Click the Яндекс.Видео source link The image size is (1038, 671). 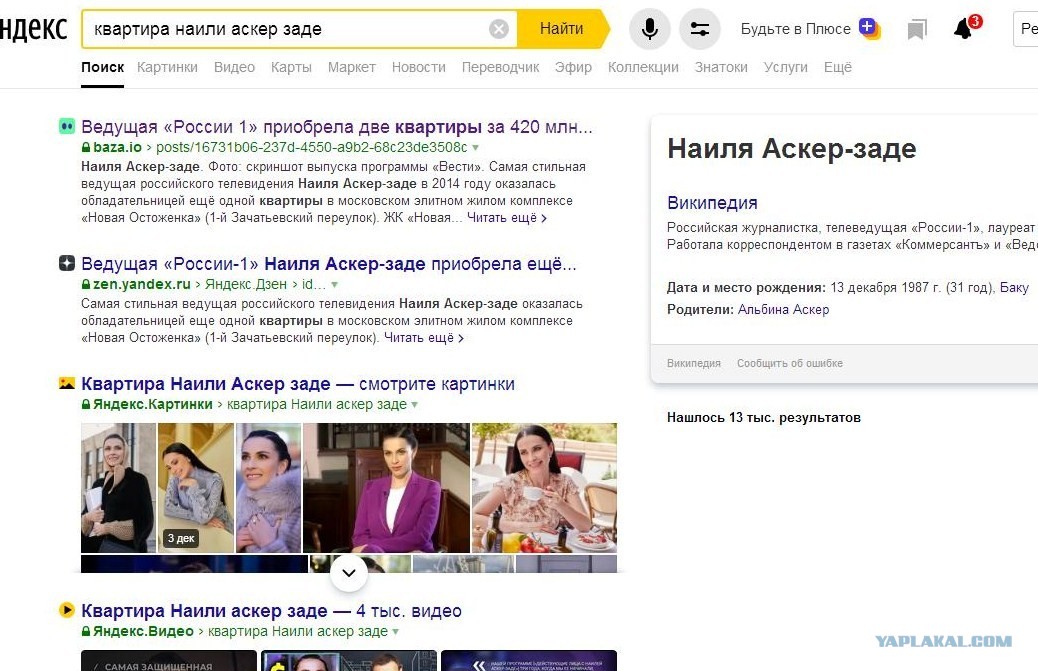coord(143,631)
